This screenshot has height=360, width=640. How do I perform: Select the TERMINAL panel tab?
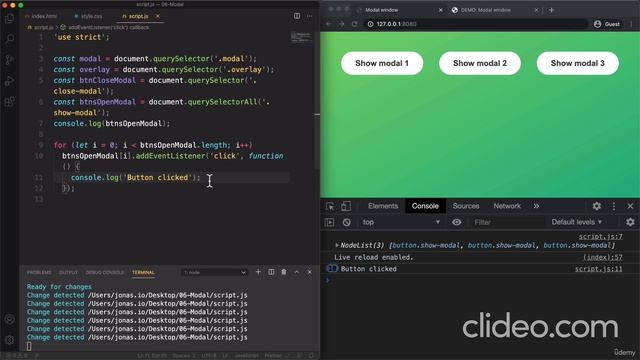tap(143, 272)
